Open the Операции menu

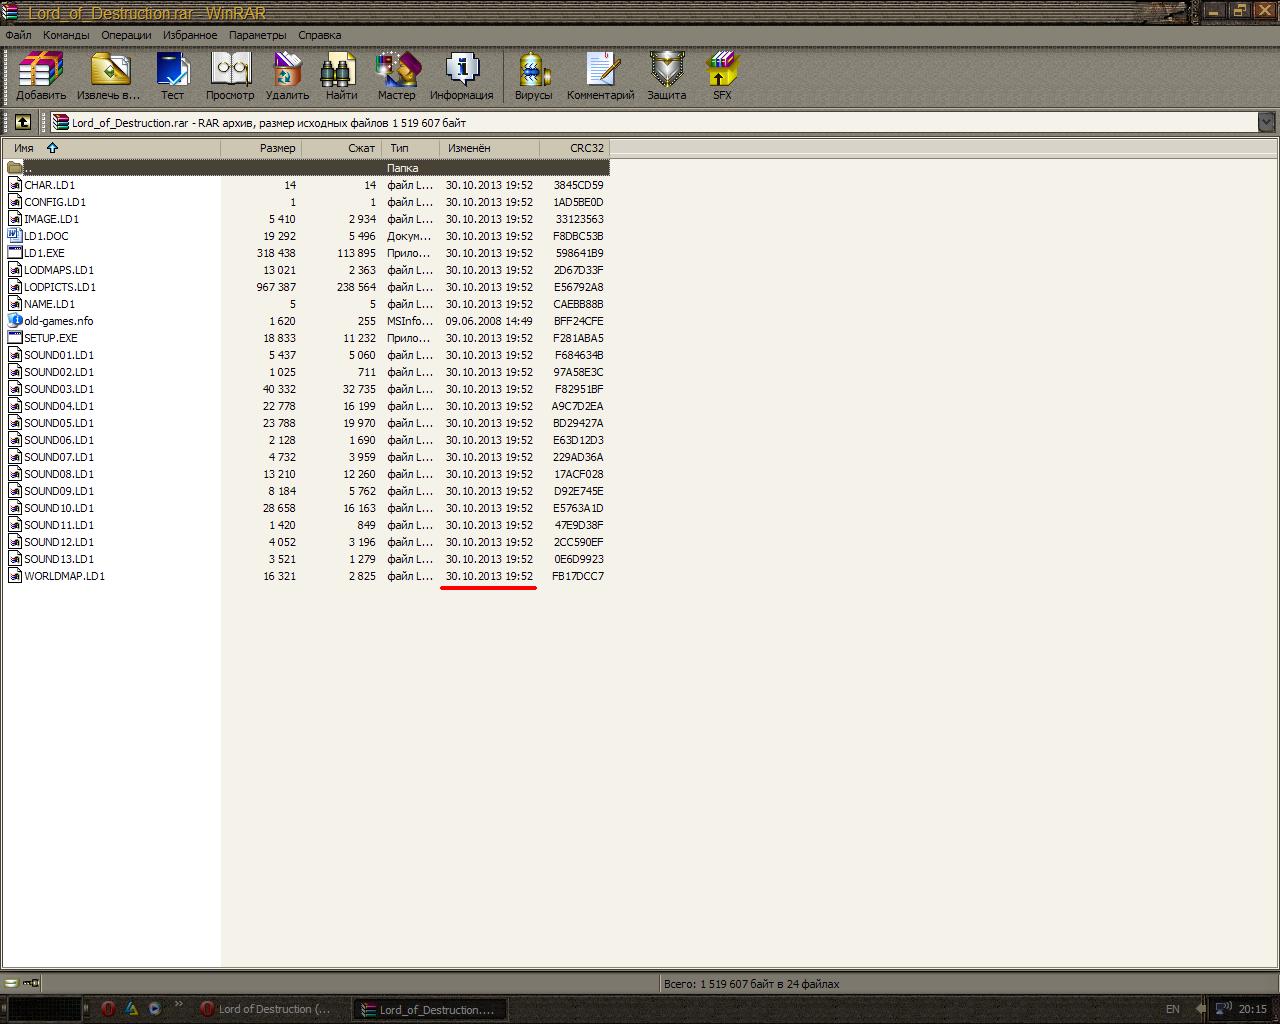(126, 35)
